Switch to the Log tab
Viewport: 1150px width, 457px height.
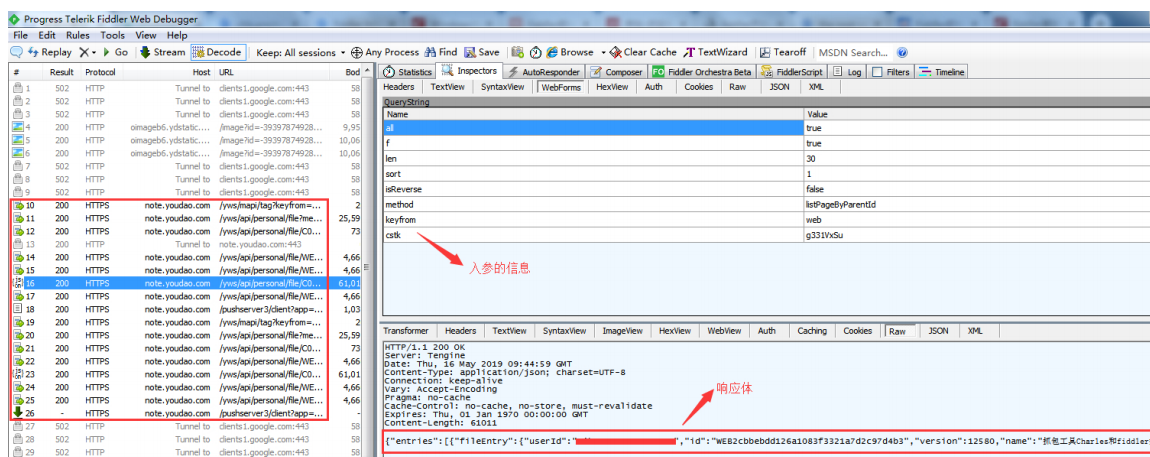pyautogui.click(x=847, y=72)
